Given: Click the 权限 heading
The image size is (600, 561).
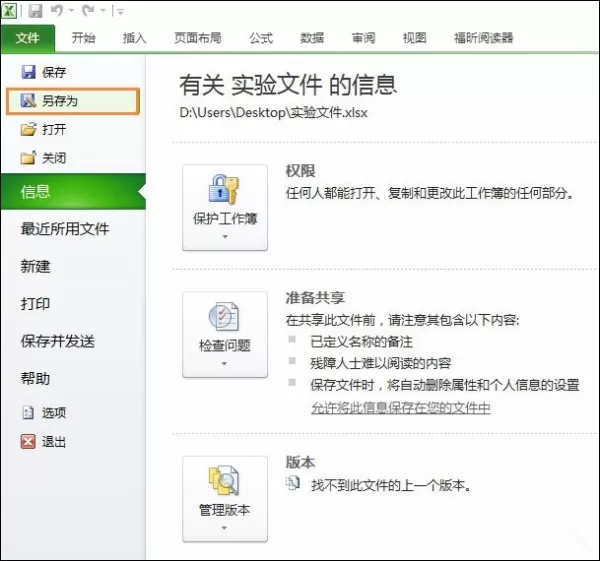Looking at the screenshot, I should point(300,171).
